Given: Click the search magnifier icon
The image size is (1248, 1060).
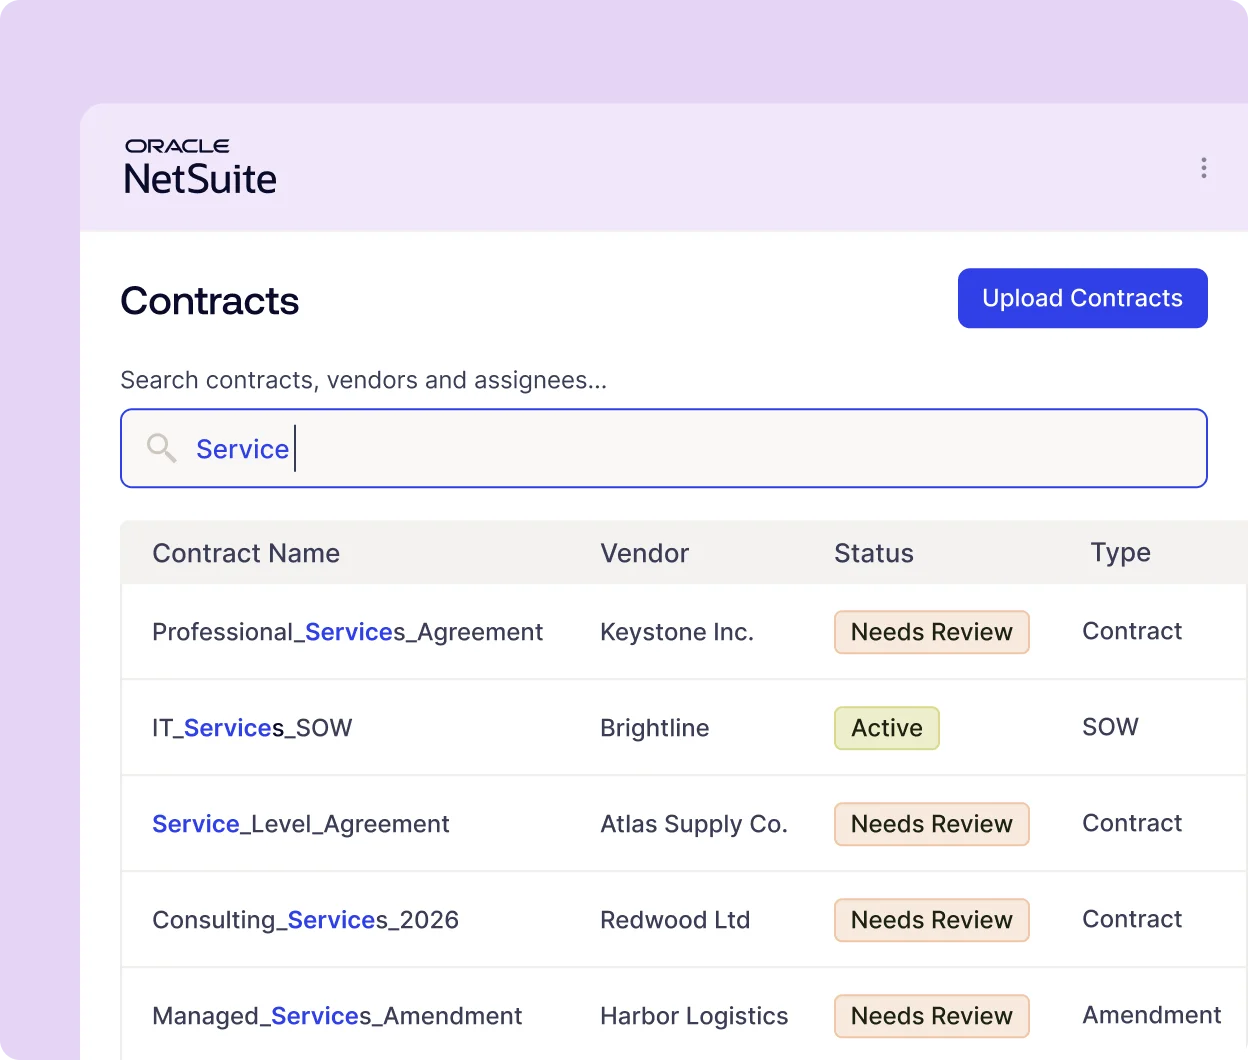Looking at the screenshot, I should click(161, 448).
